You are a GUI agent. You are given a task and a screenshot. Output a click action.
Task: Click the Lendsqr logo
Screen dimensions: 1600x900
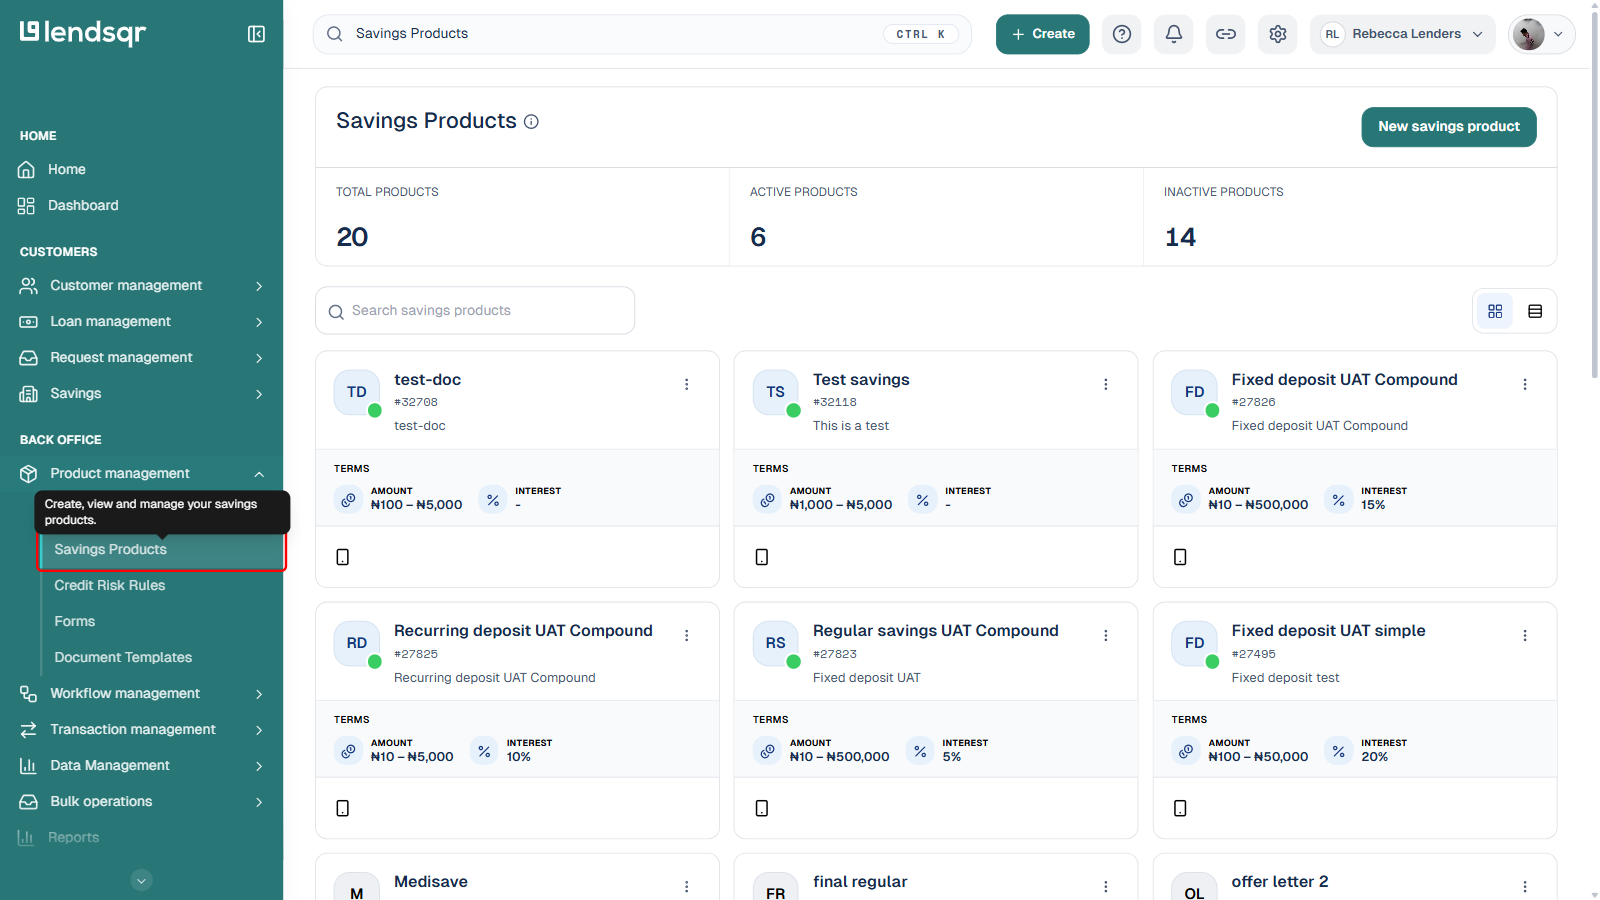pos(83,33)
